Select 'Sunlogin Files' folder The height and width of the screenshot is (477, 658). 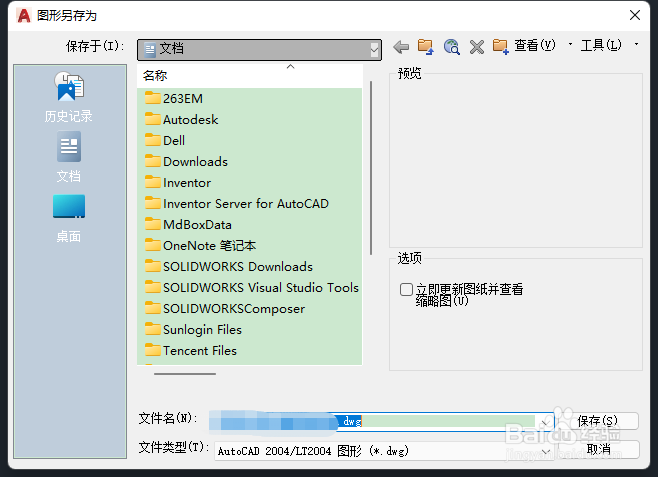click(193, 329)
